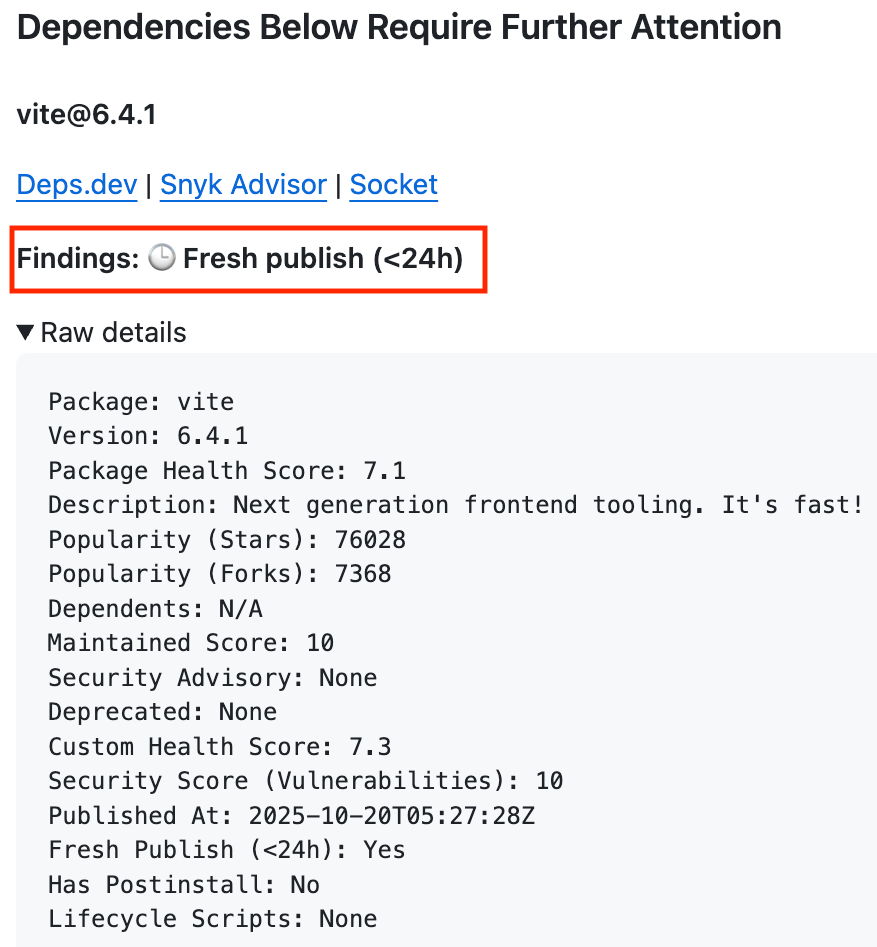Open the Socket link
Image resolution: width=877 pixels, height=947 pixels.
(x=393, y=185)
